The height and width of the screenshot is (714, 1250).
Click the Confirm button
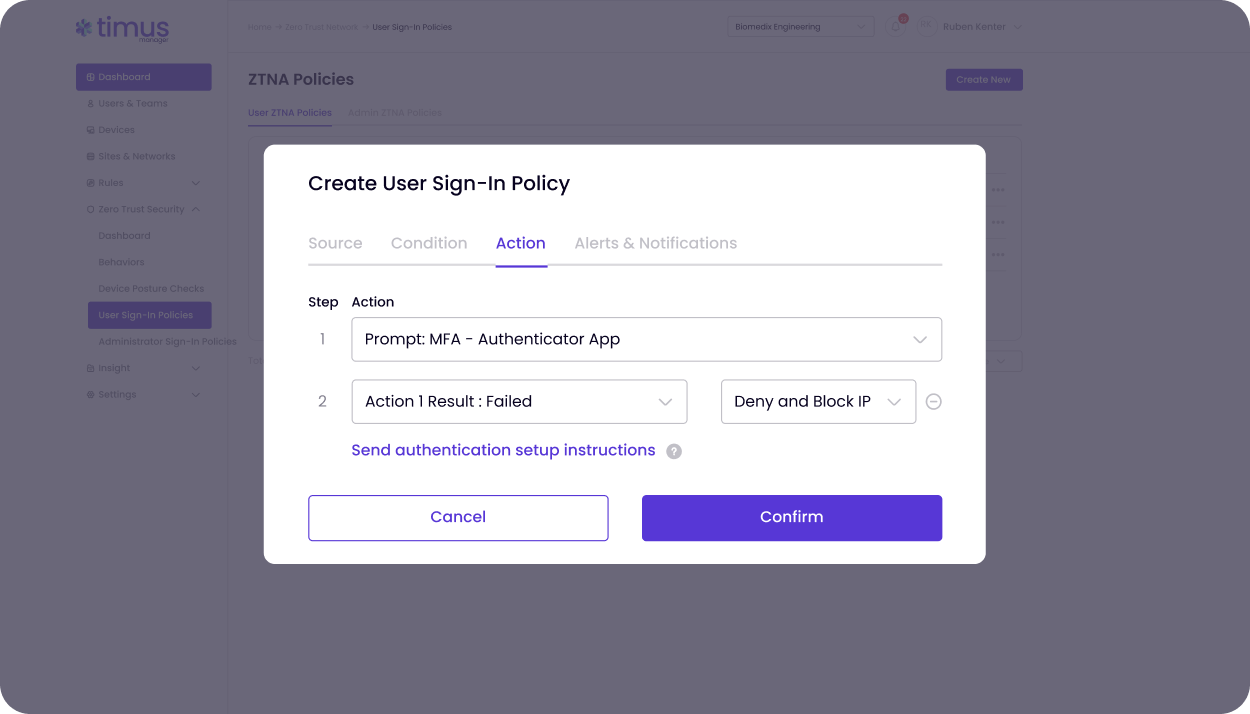click(792, 518)
